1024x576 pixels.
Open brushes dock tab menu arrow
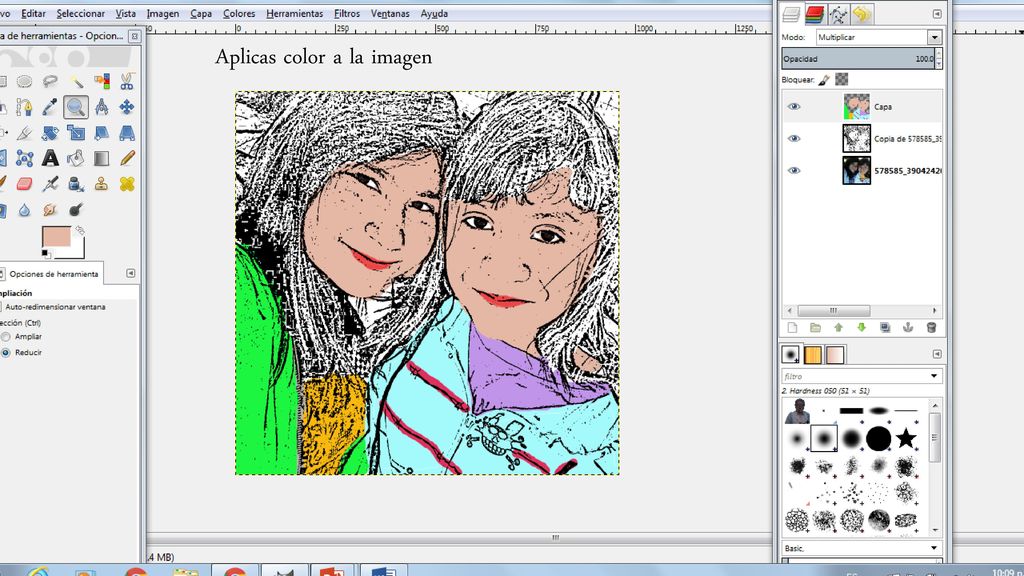937,354
